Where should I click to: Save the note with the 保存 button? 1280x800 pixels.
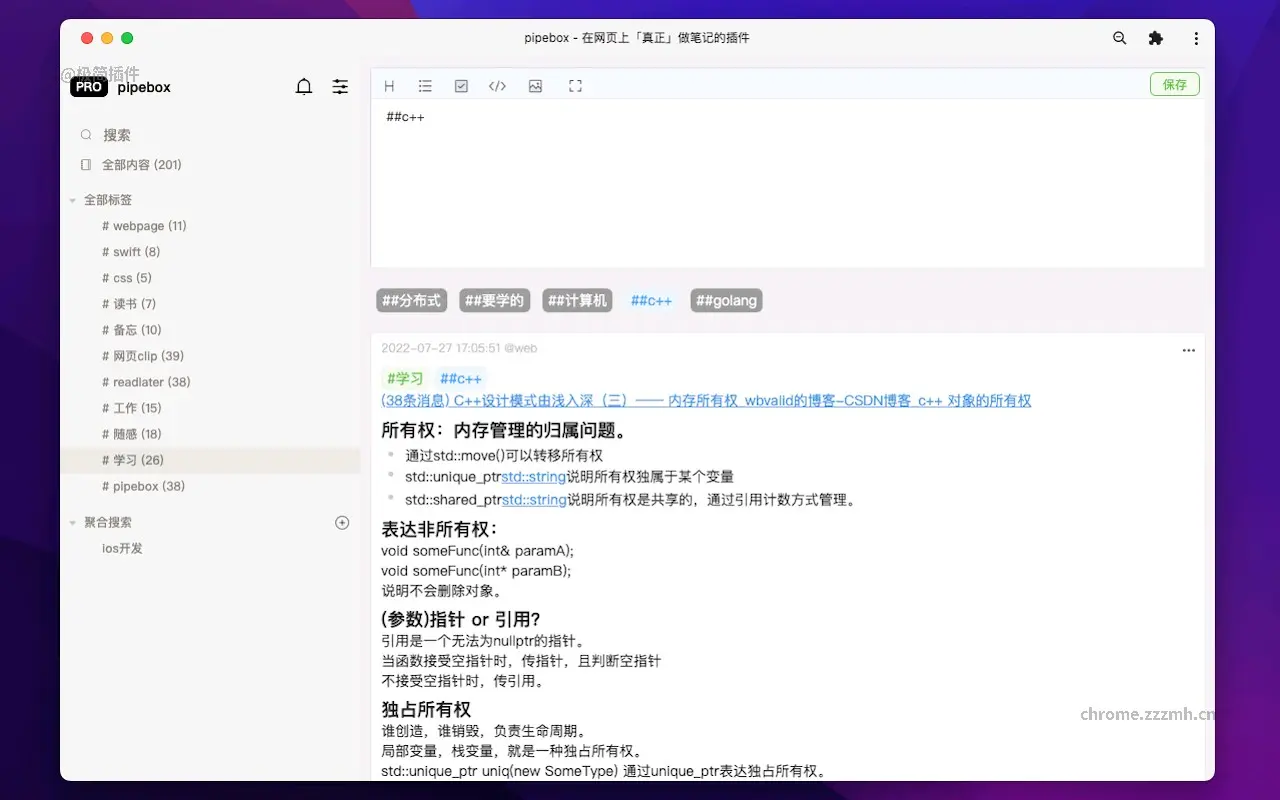(x=1174, y=84)
